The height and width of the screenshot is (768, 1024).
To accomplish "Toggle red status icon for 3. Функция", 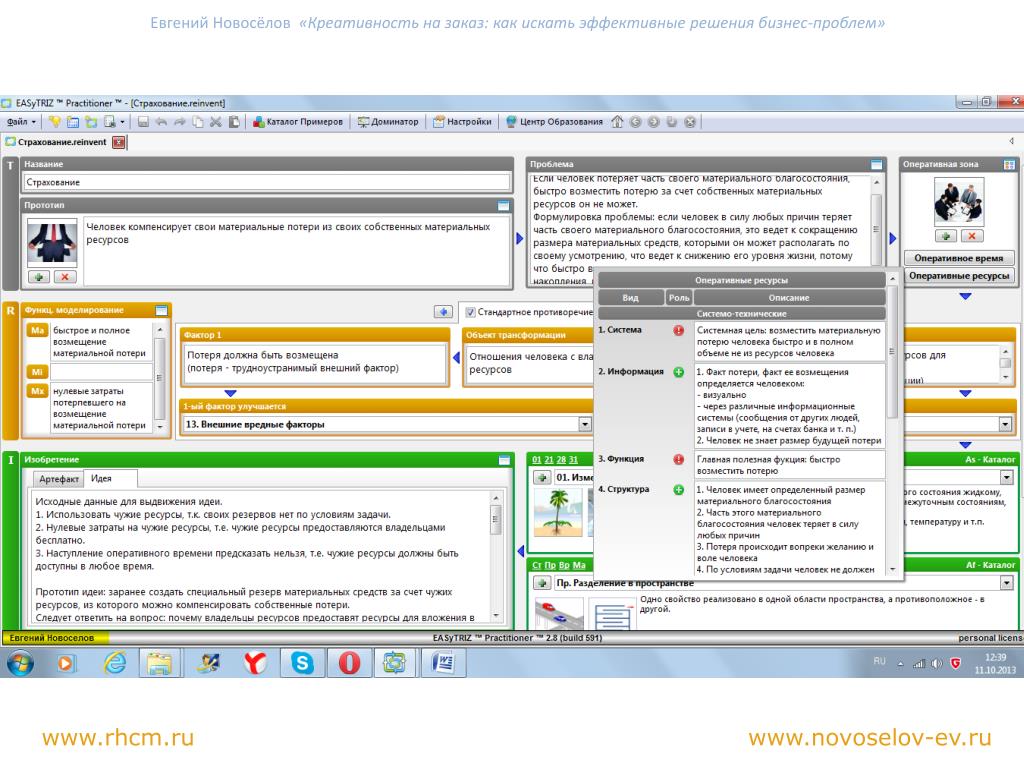I will [x=679, y=459].
